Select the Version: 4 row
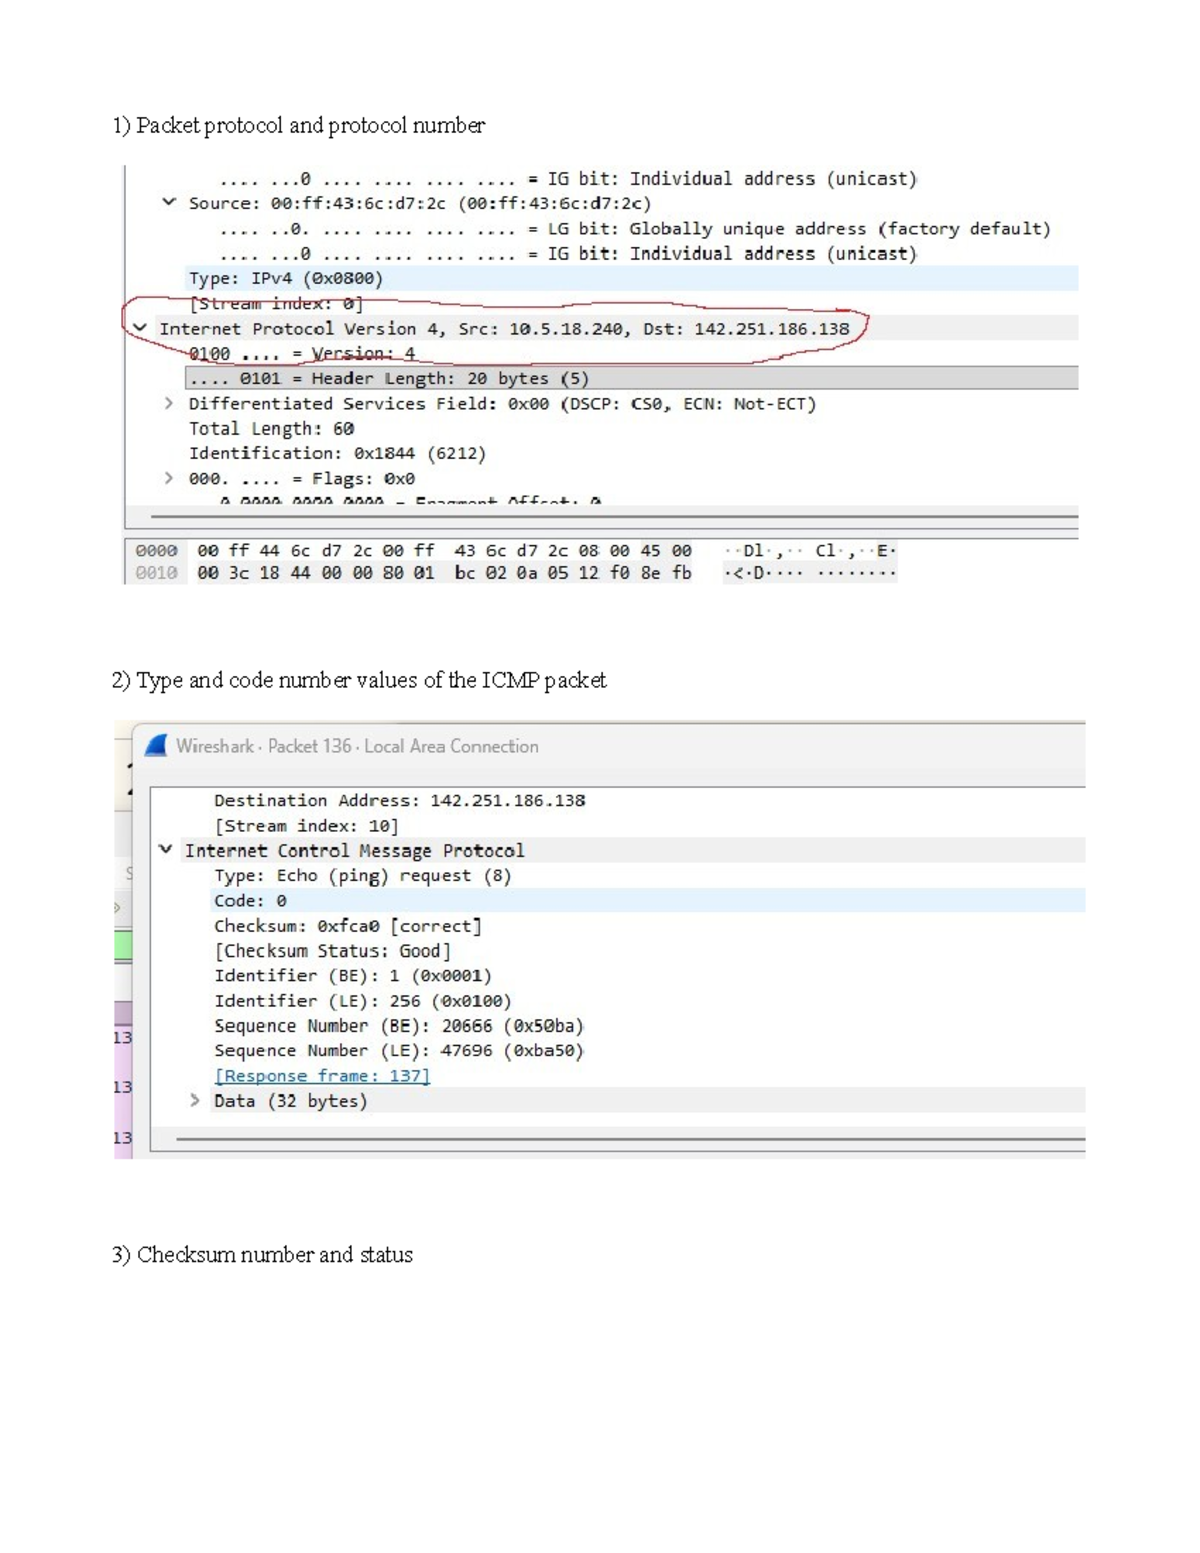The width and height of the screenshot is (1200, 1553). 301,353
